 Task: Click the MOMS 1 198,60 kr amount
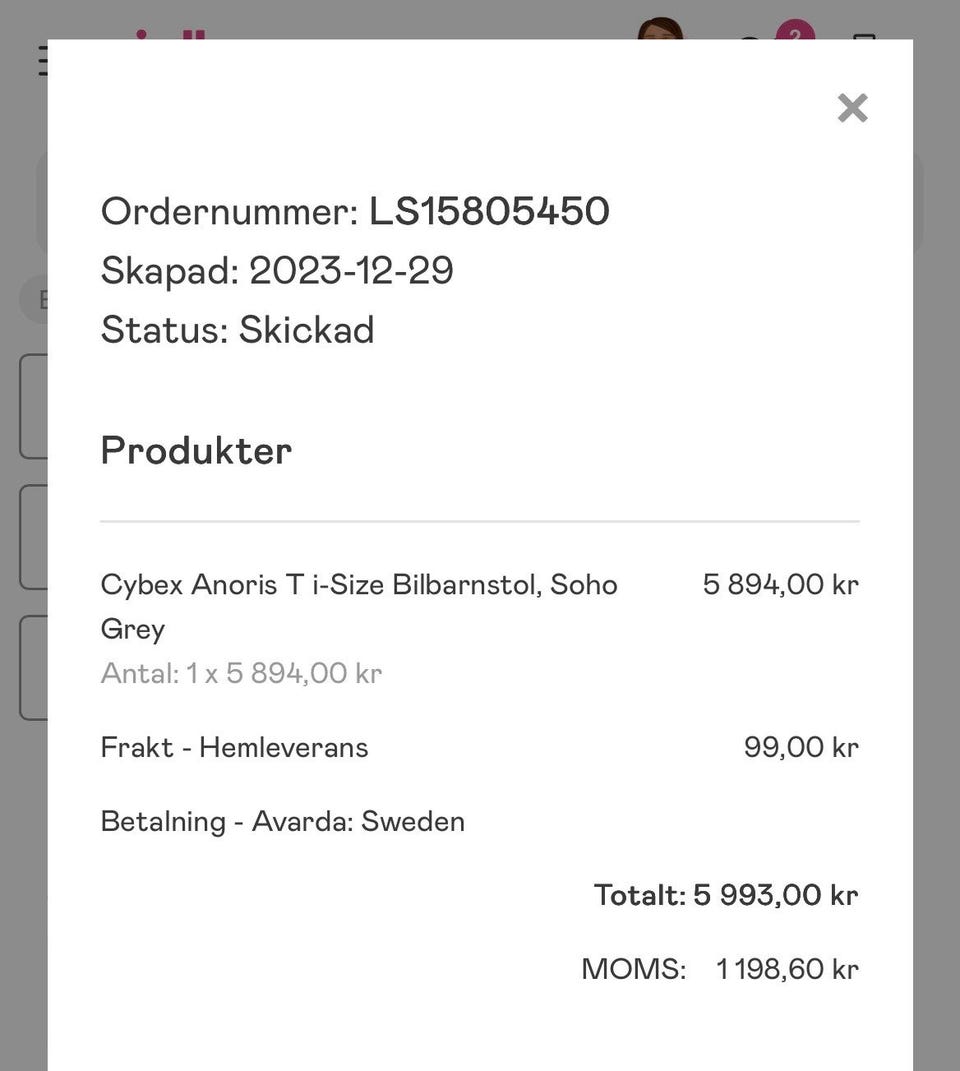[787, 969]
